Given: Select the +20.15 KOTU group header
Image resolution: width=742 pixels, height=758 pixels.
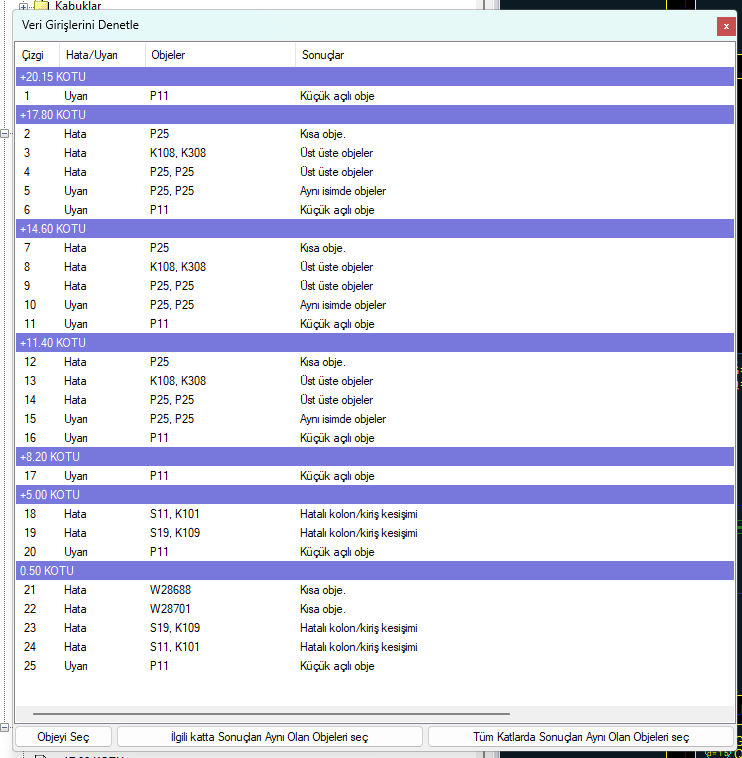Looking at the screenshot, I should pos(375,77).
